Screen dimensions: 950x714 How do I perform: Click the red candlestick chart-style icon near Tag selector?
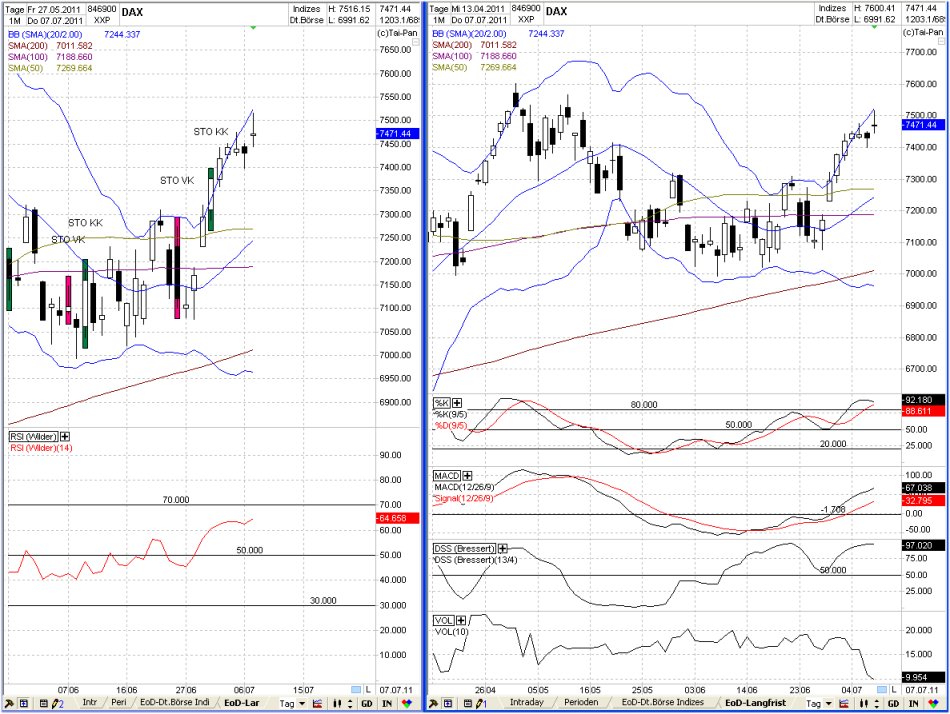(x=317, y=704)
